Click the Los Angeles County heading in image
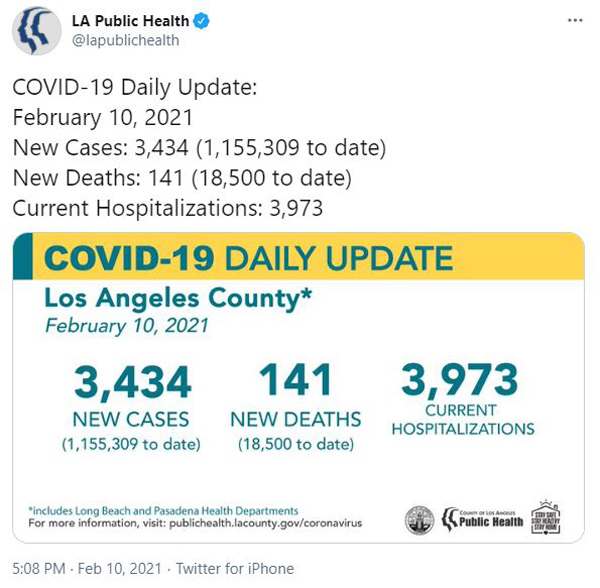Screen dimensions: 600x588 (178, 298)
